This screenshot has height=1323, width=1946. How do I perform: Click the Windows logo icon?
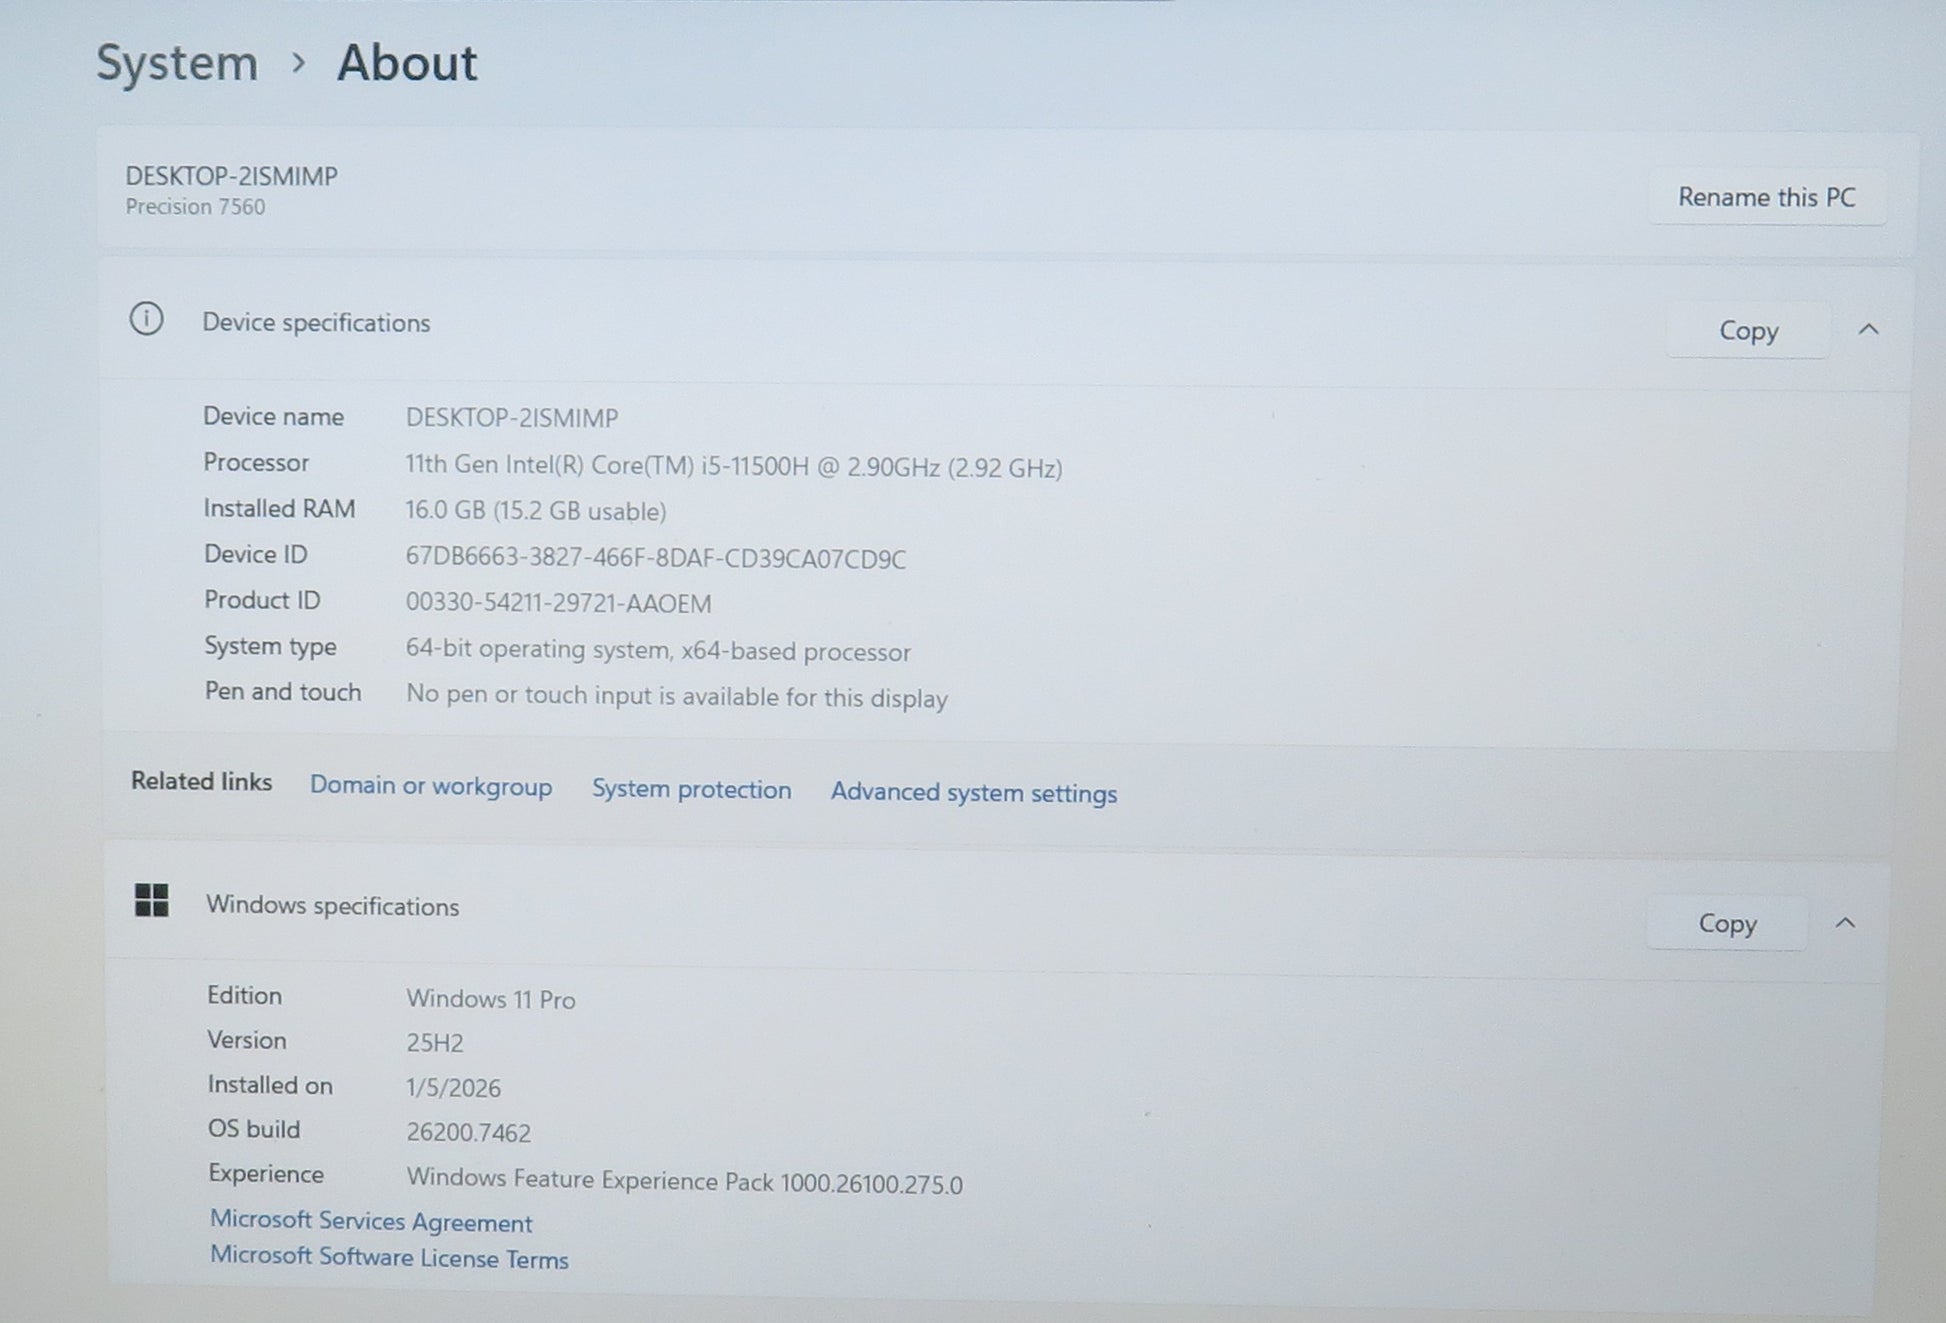point(152,900)
